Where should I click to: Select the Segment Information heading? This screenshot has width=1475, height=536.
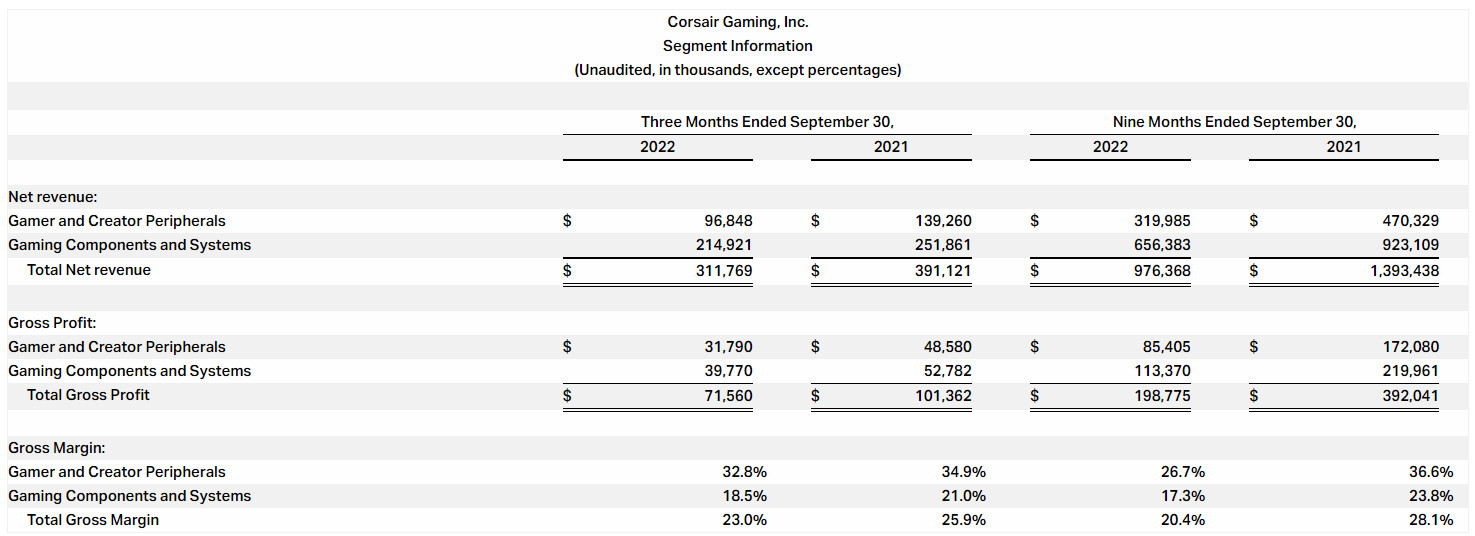[x=738, y=46]
